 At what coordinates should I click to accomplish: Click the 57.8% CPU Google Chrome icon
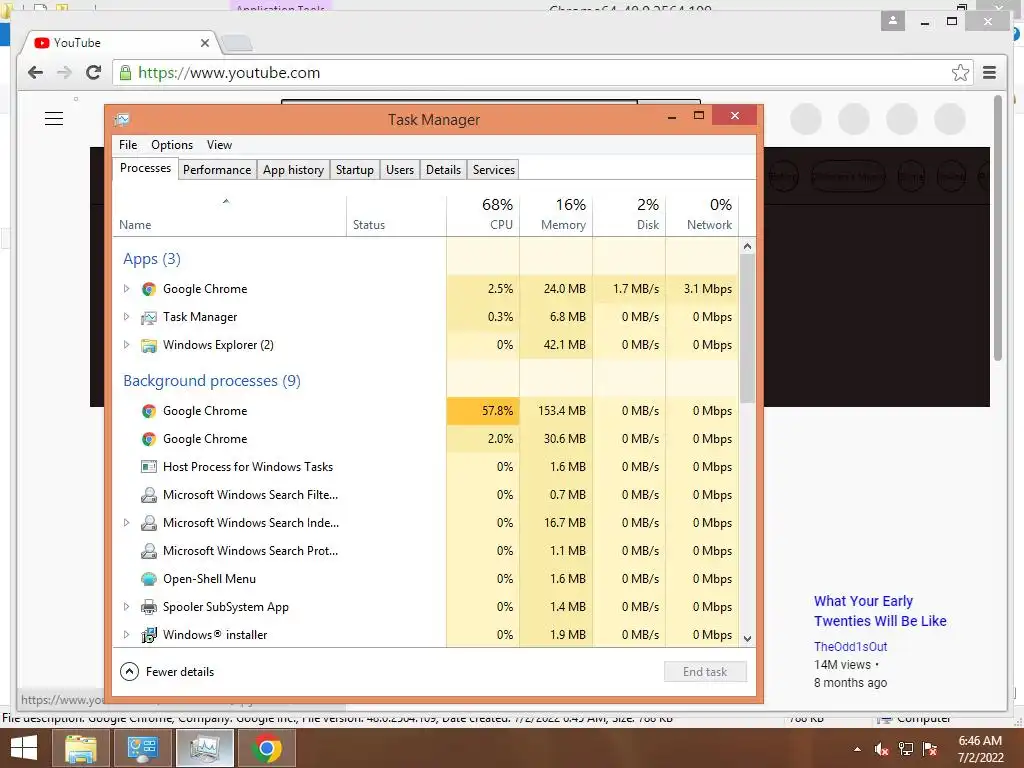coord(149,411)
